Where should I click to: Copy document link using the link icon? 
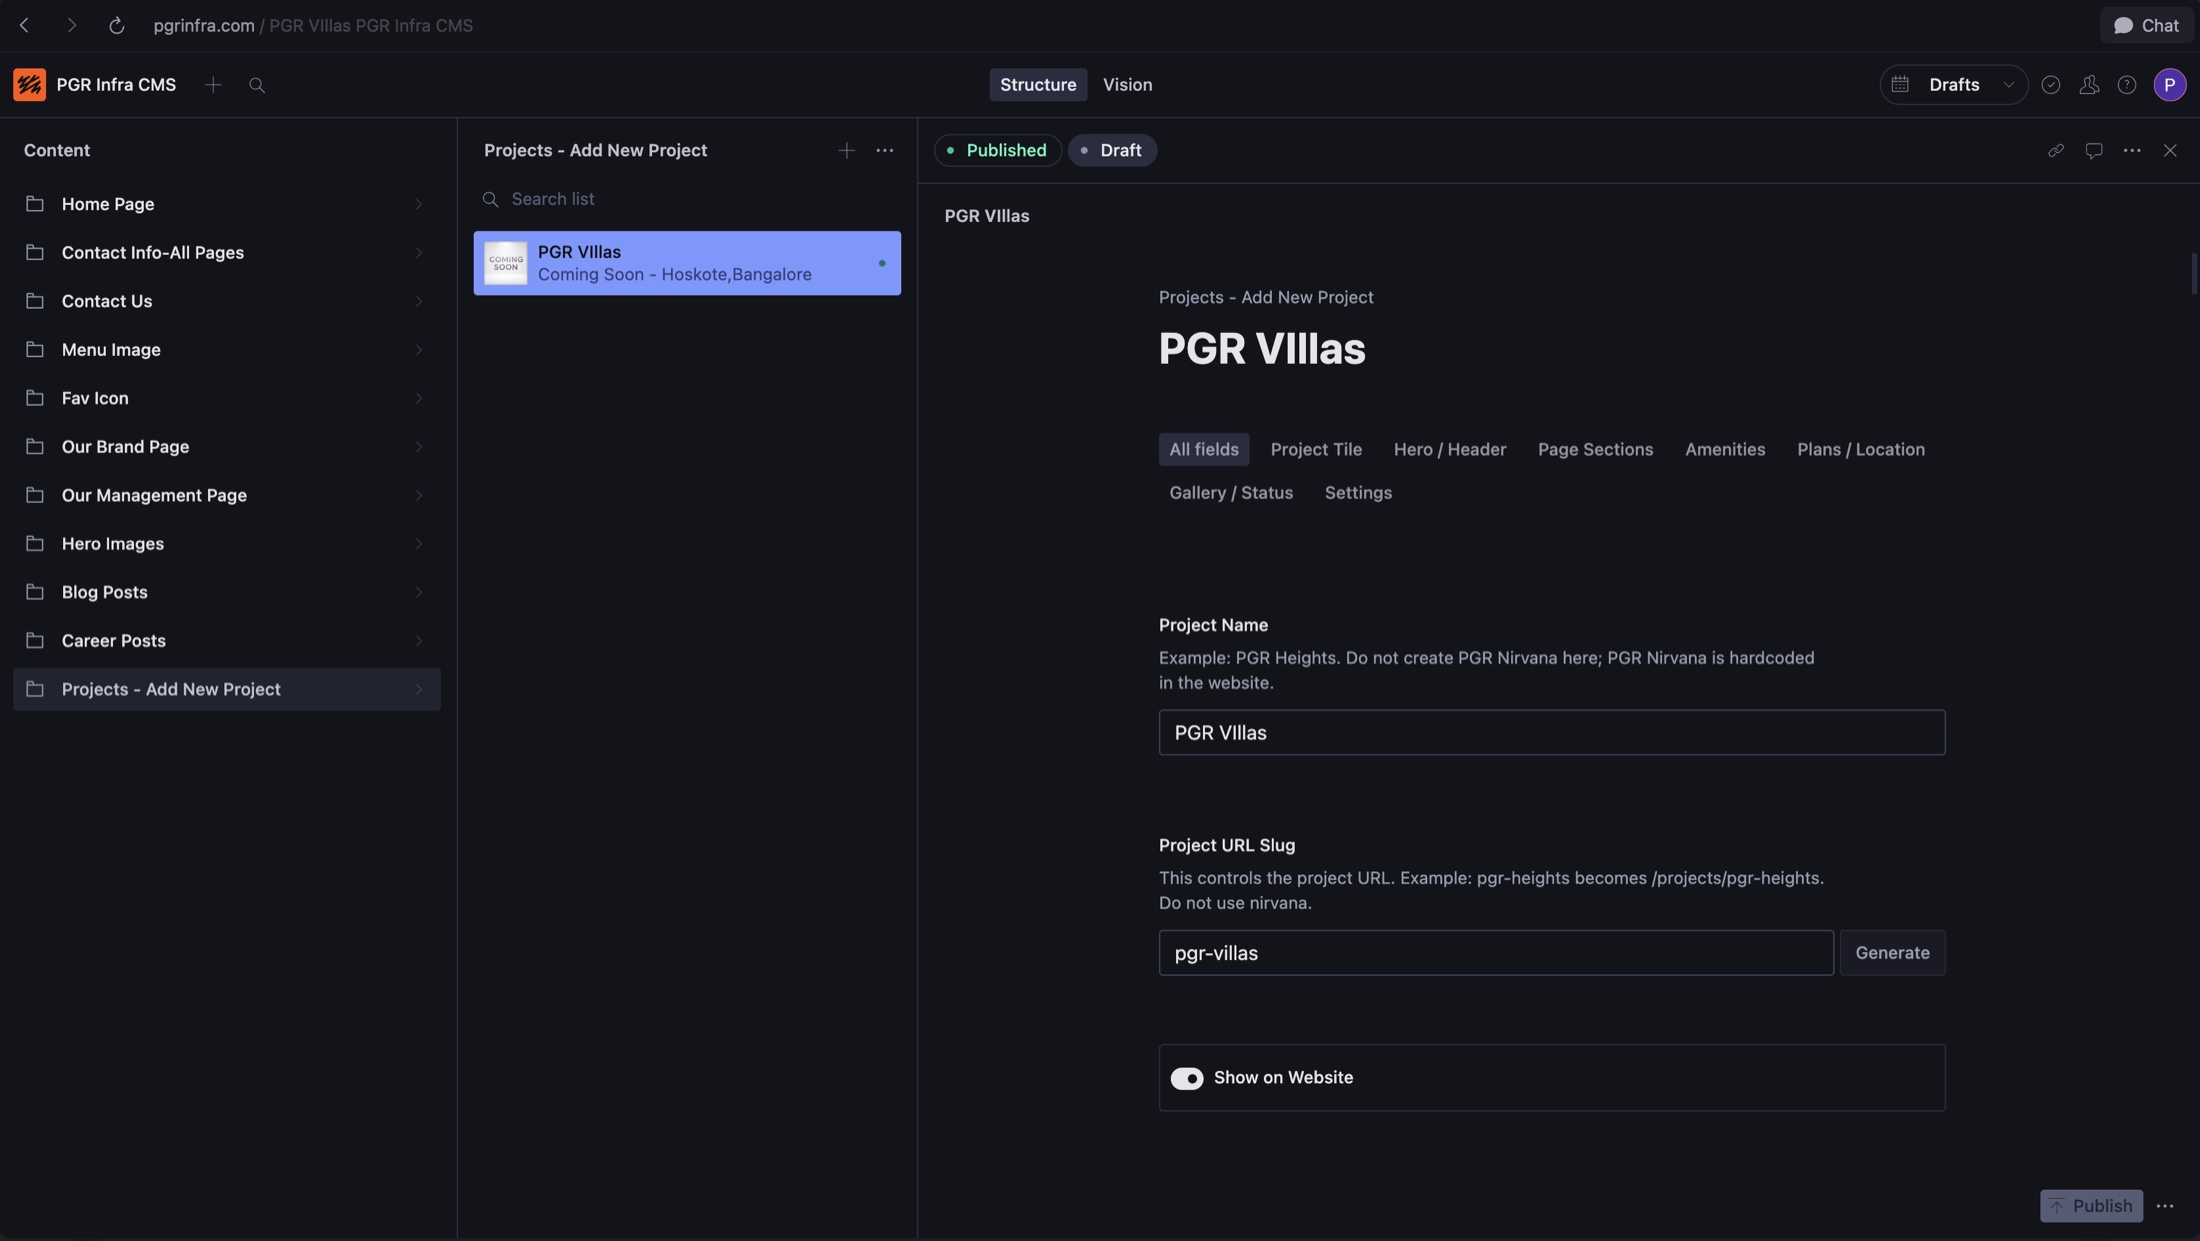[x=2056, y=150]
